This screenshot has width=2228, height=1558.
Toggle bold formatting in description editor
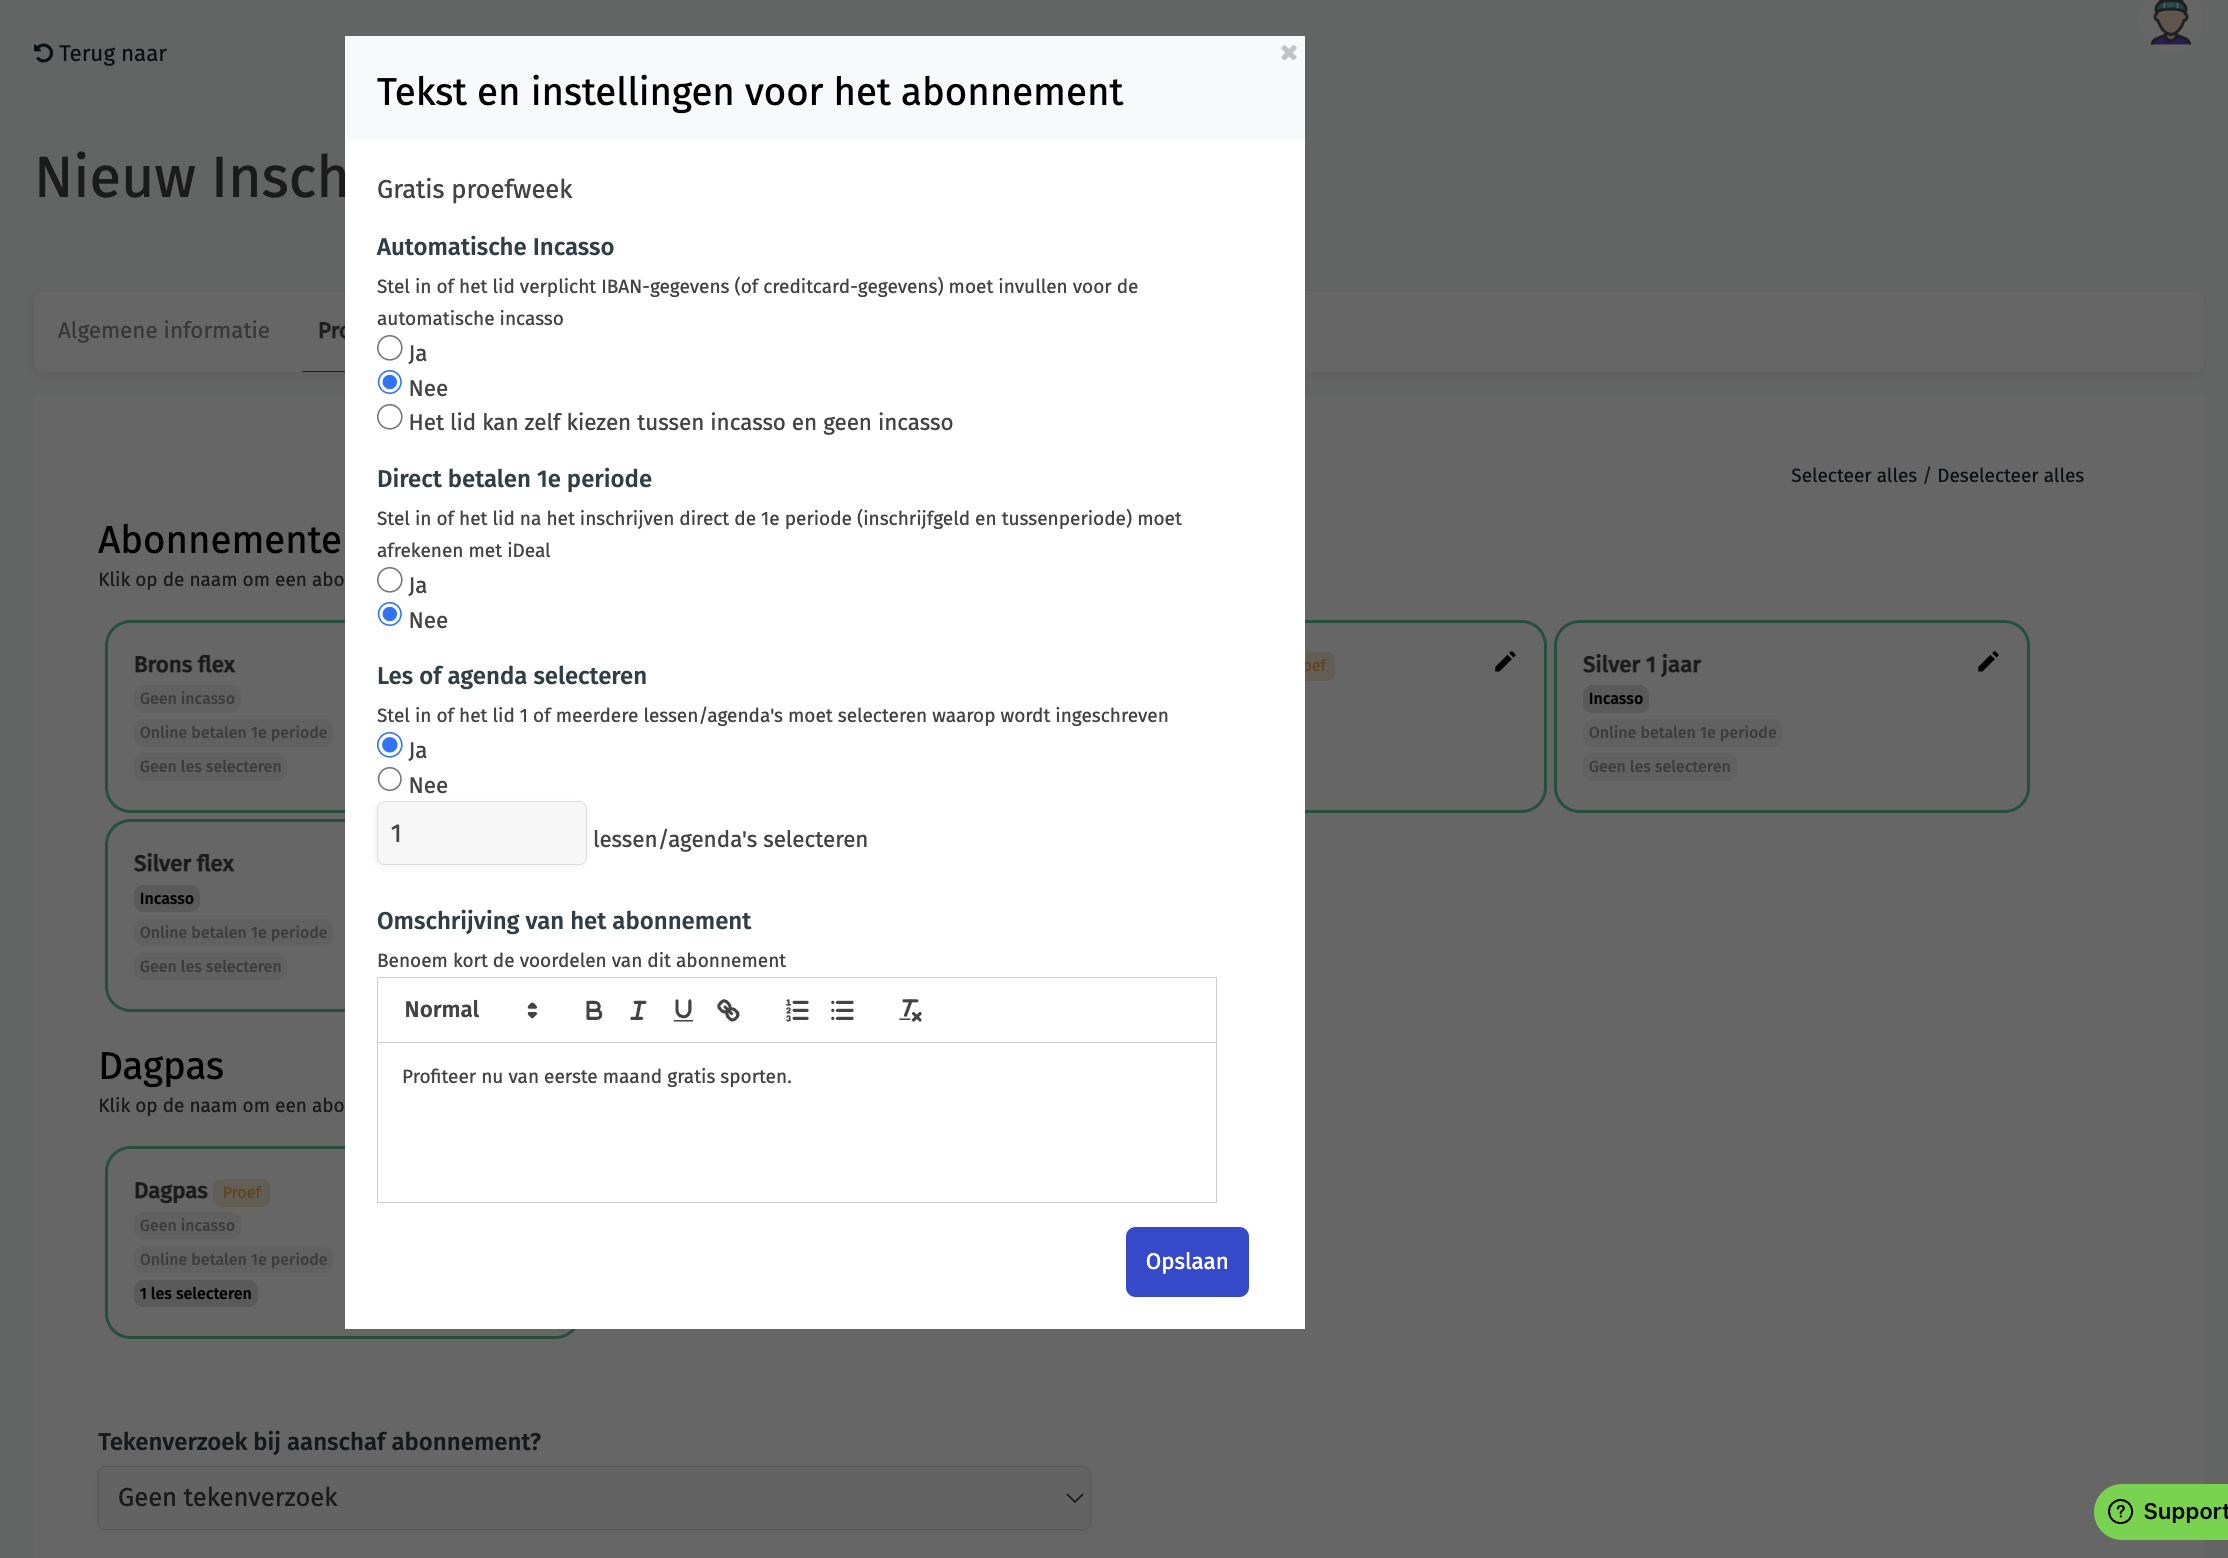click(593, 1010)
